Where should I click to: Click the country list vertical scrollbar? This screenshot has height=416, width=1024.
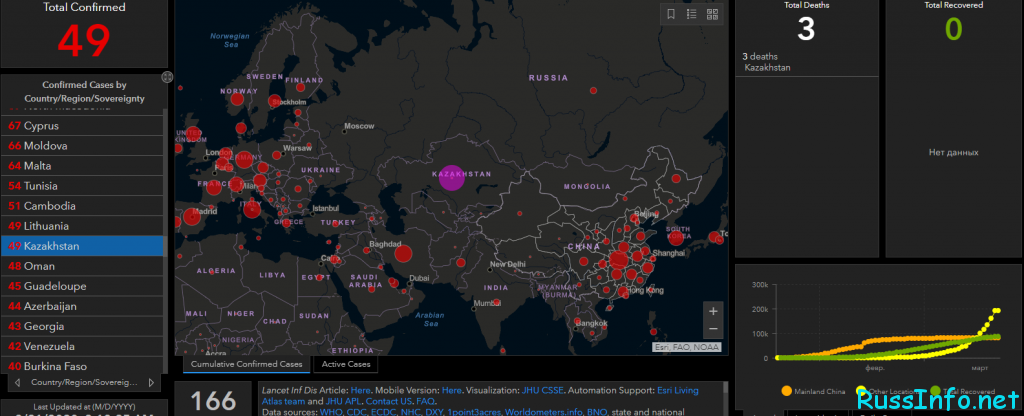pyautogui.click(x=166, y=242)
